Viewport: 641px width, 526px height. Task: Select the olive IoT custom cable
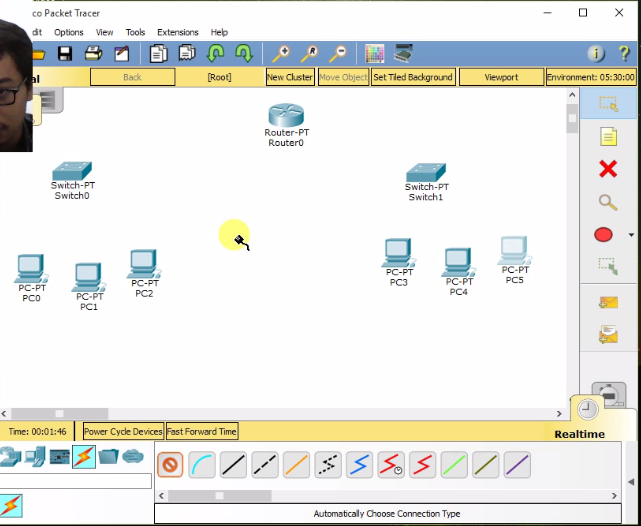486,465
